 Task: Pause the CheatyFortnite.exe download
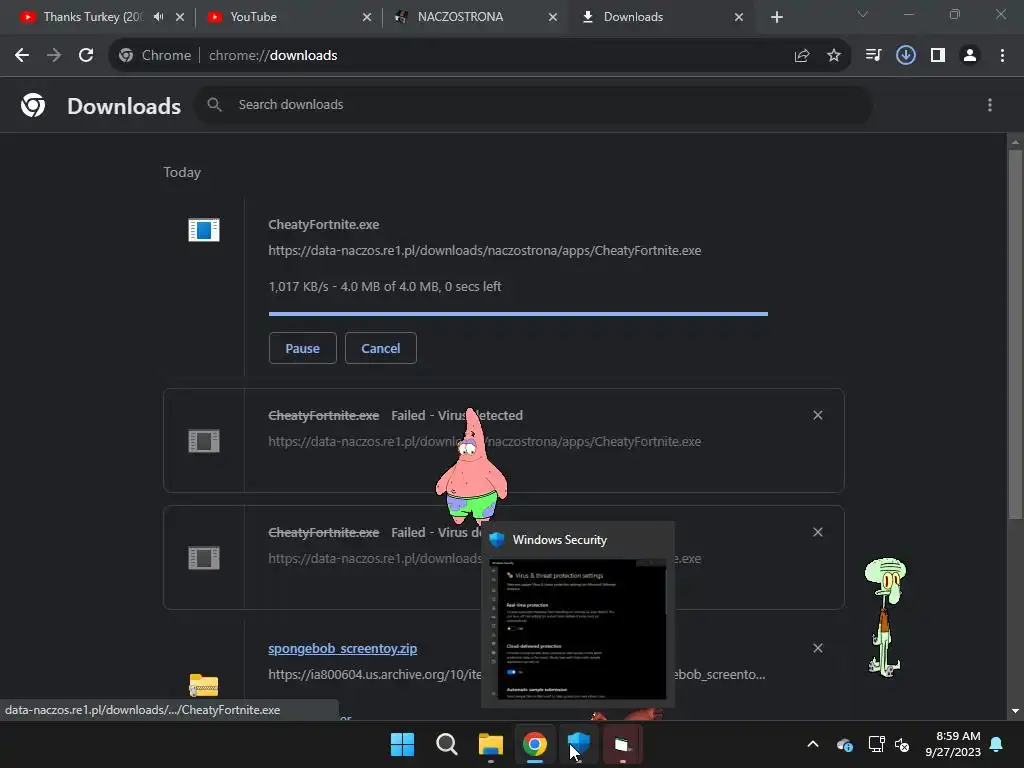[302, 348]
